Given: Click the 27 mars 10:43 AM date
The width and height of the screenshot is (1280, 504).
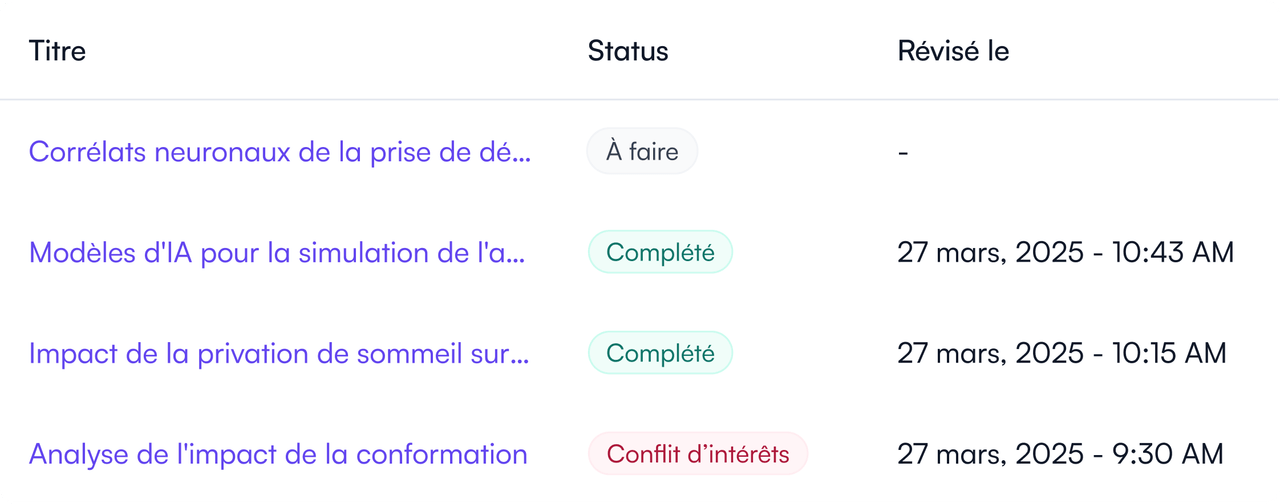Looking at the screenshot, I should pyautogui.click(x=1065, y=252).
